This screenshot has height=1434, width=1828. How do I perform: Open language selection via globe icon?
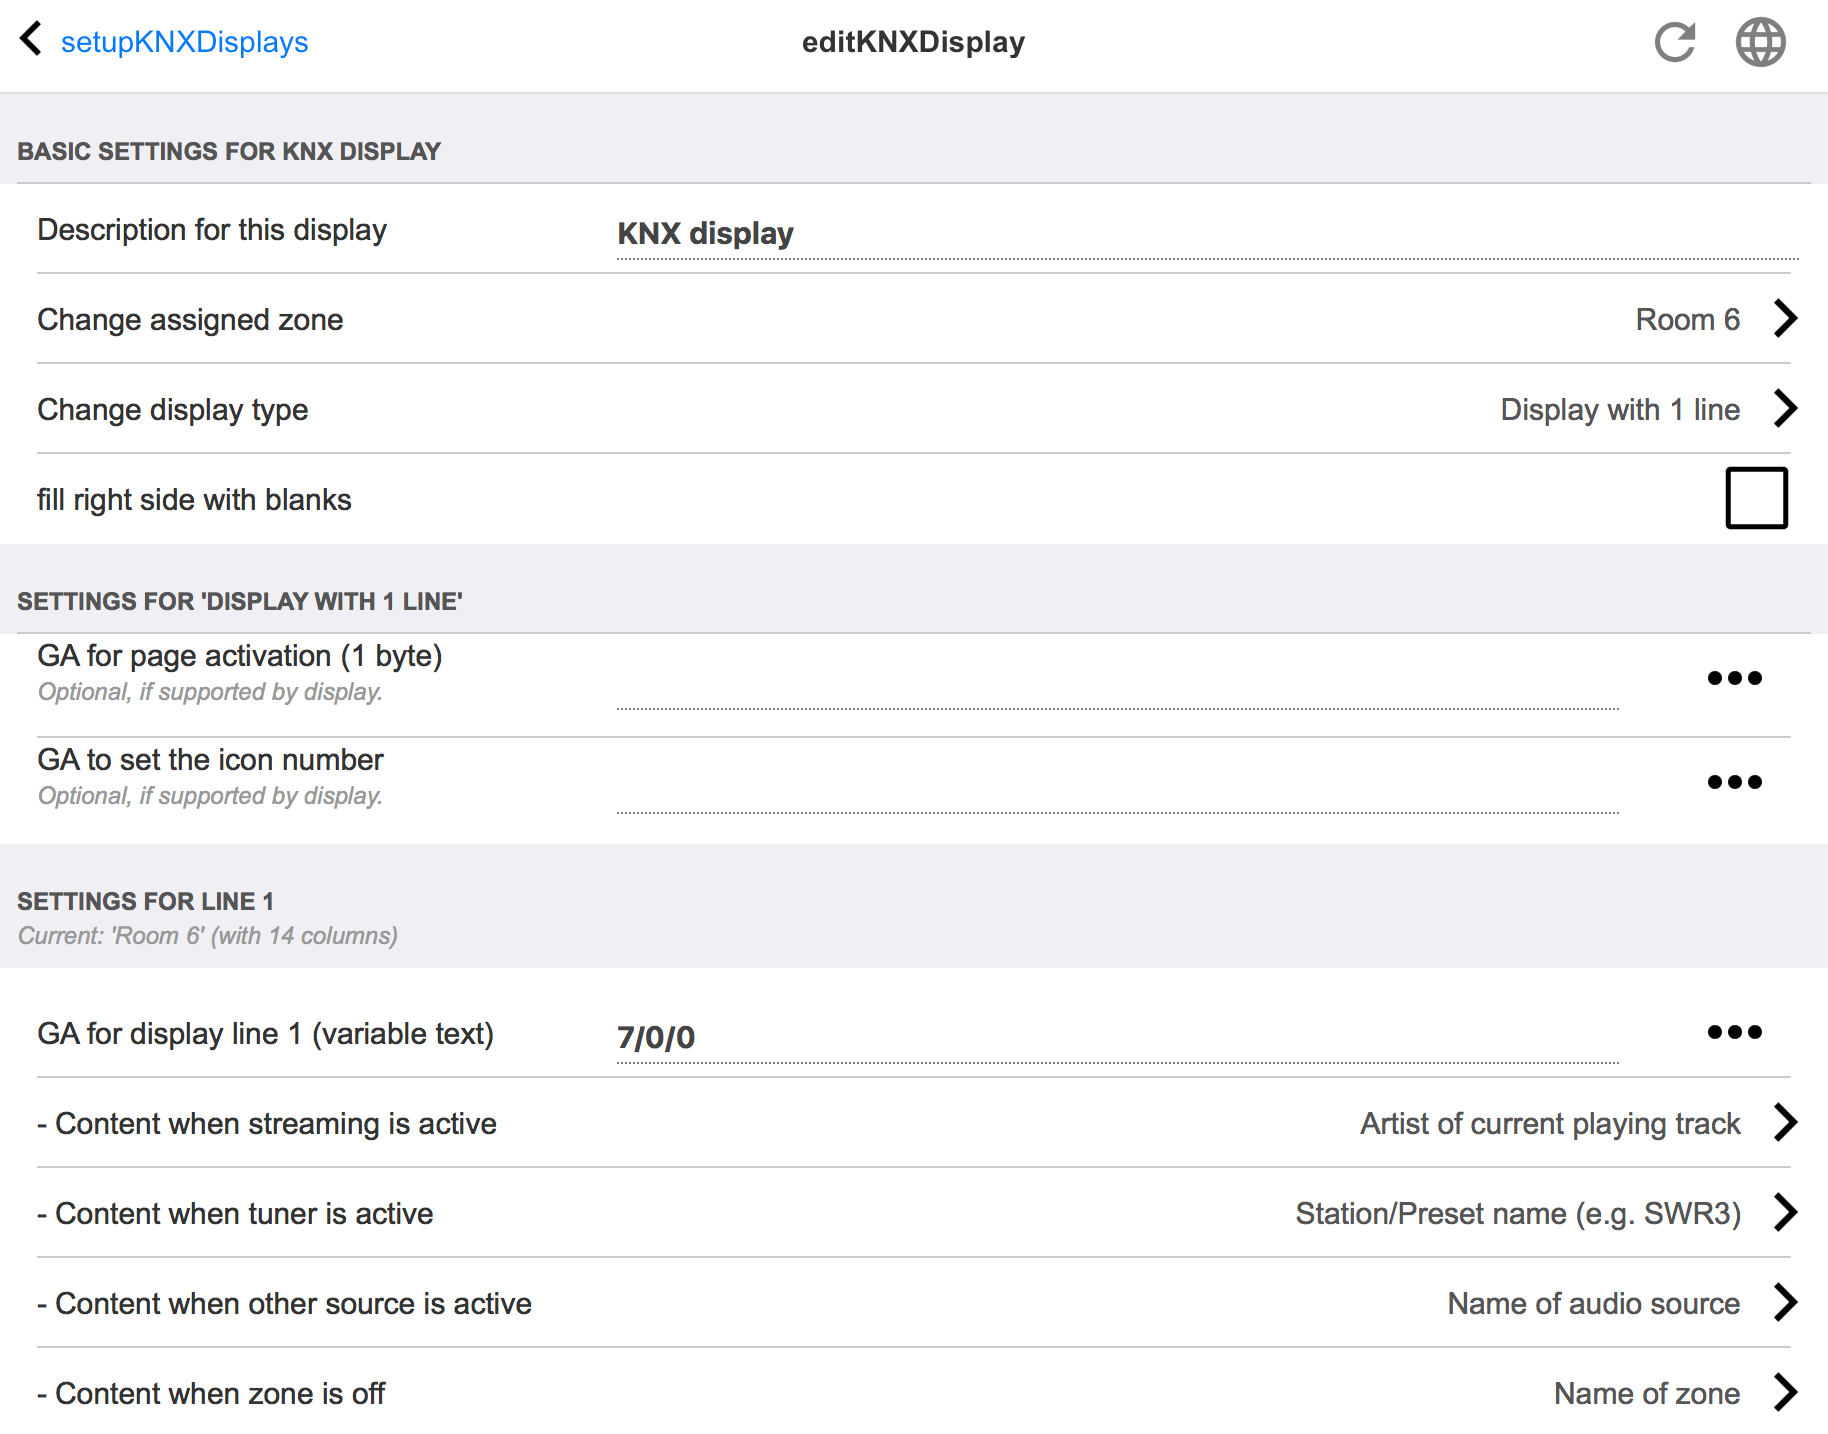1760,42
